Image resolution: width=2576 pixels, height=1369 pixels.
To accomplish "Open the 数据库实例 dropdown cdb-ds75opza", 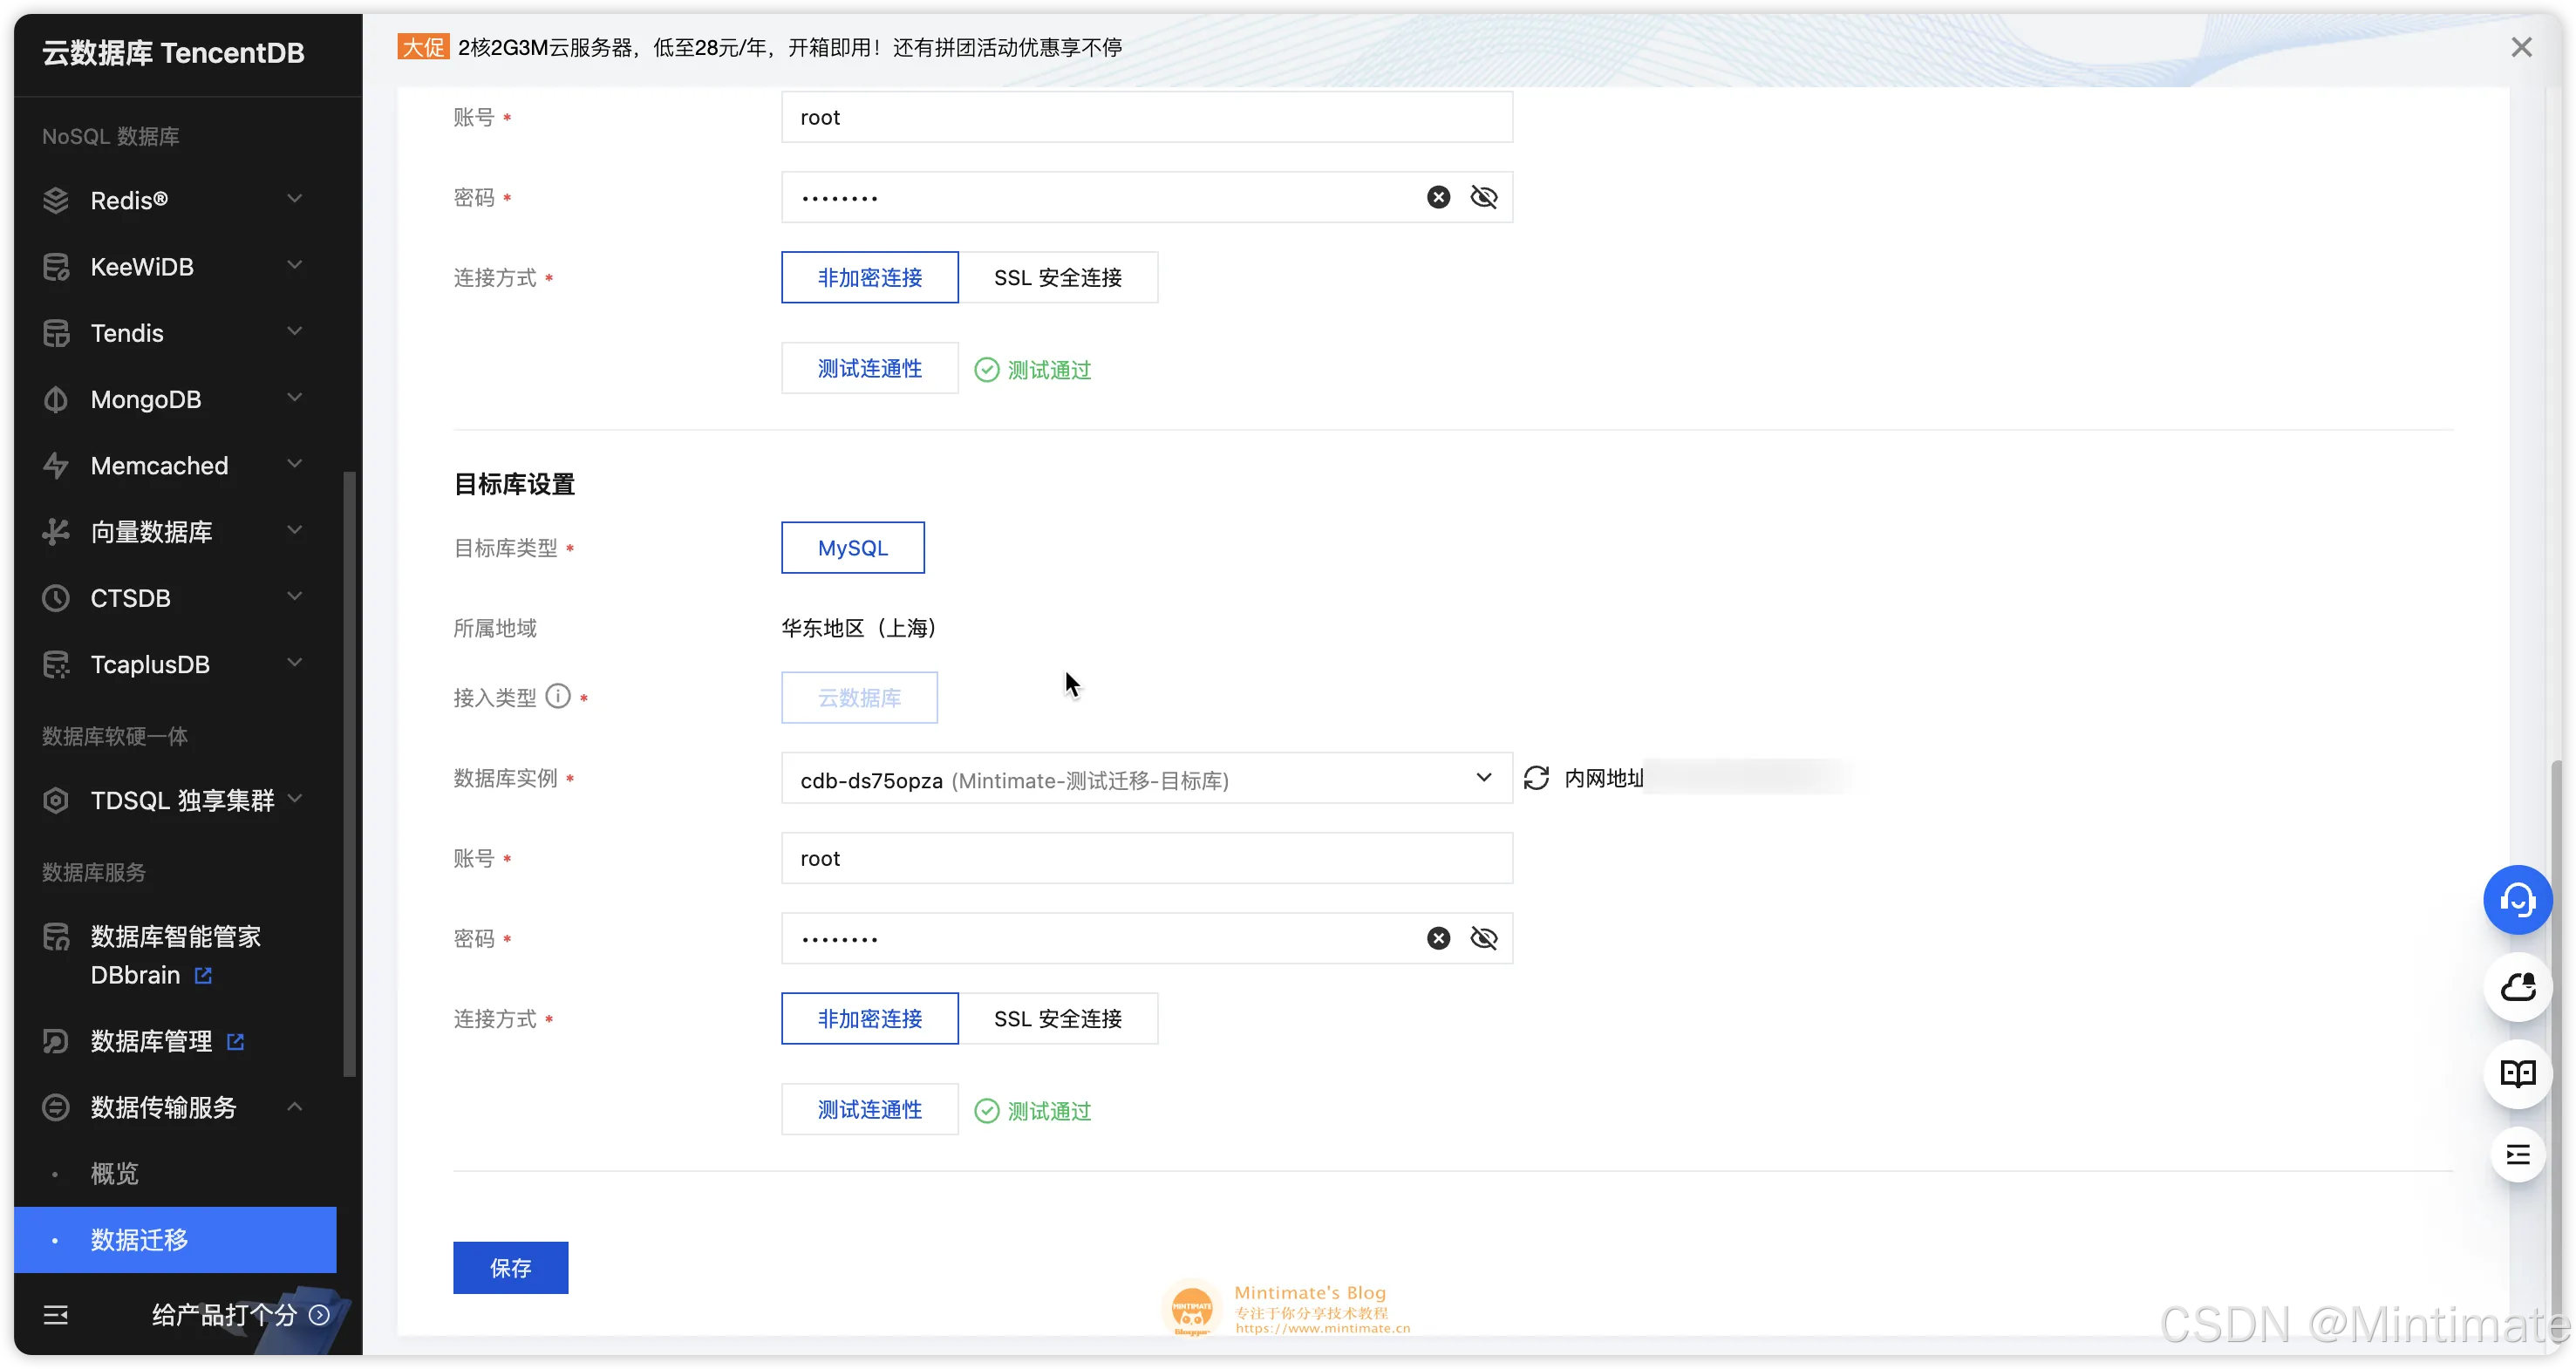I will (1146, 778).
